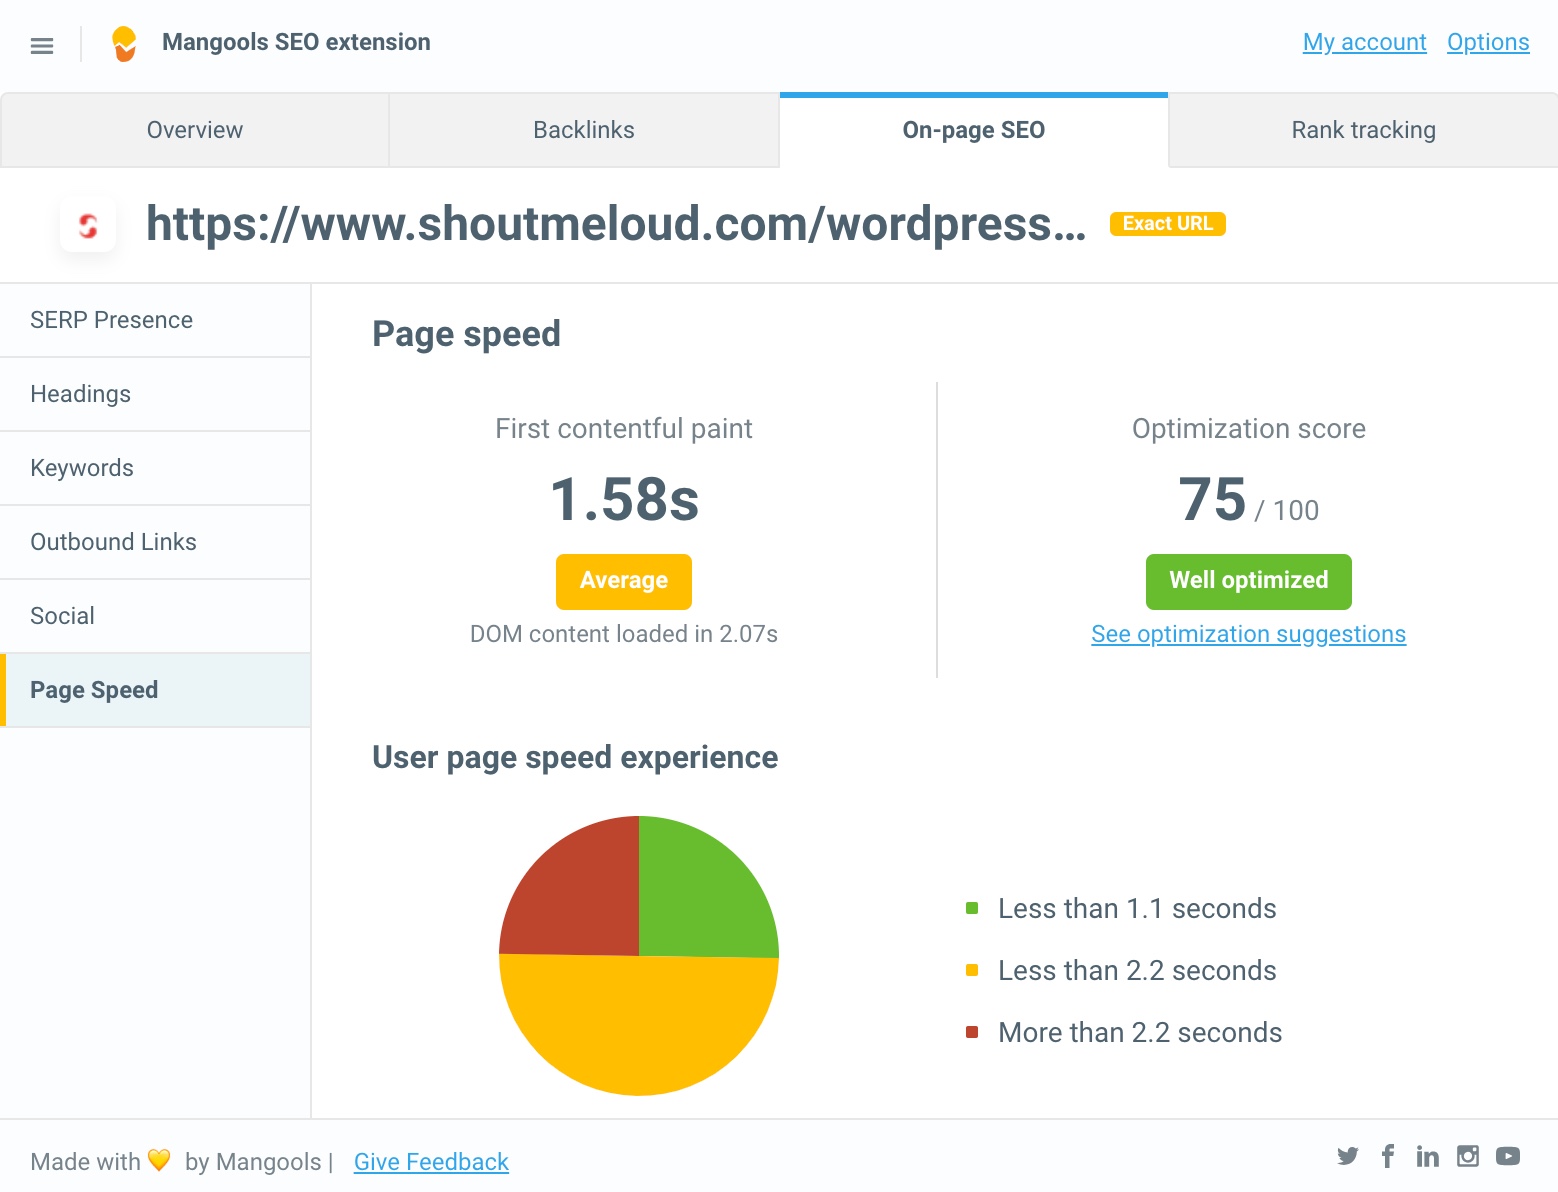Select Page Speed in sidebar

pos(155,690)
